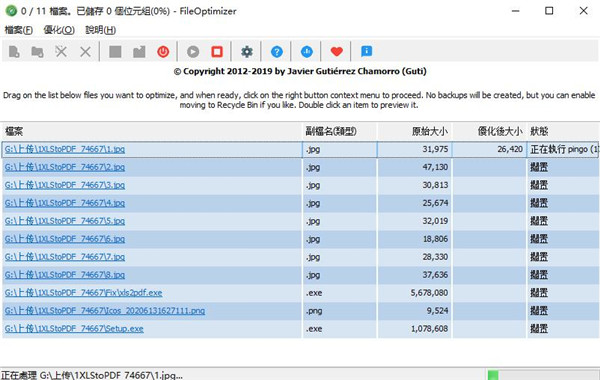Sort by the 狀態 column header
600x380 pixels.
tap(563, 132)
